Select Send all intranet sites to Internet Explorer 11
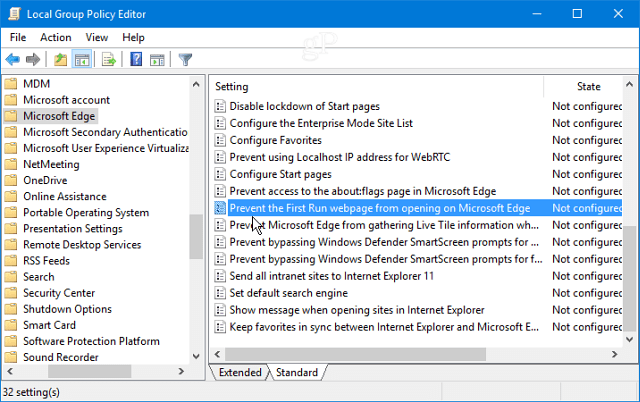This screenshot has width=640, height=402. [x=331, y=276]
